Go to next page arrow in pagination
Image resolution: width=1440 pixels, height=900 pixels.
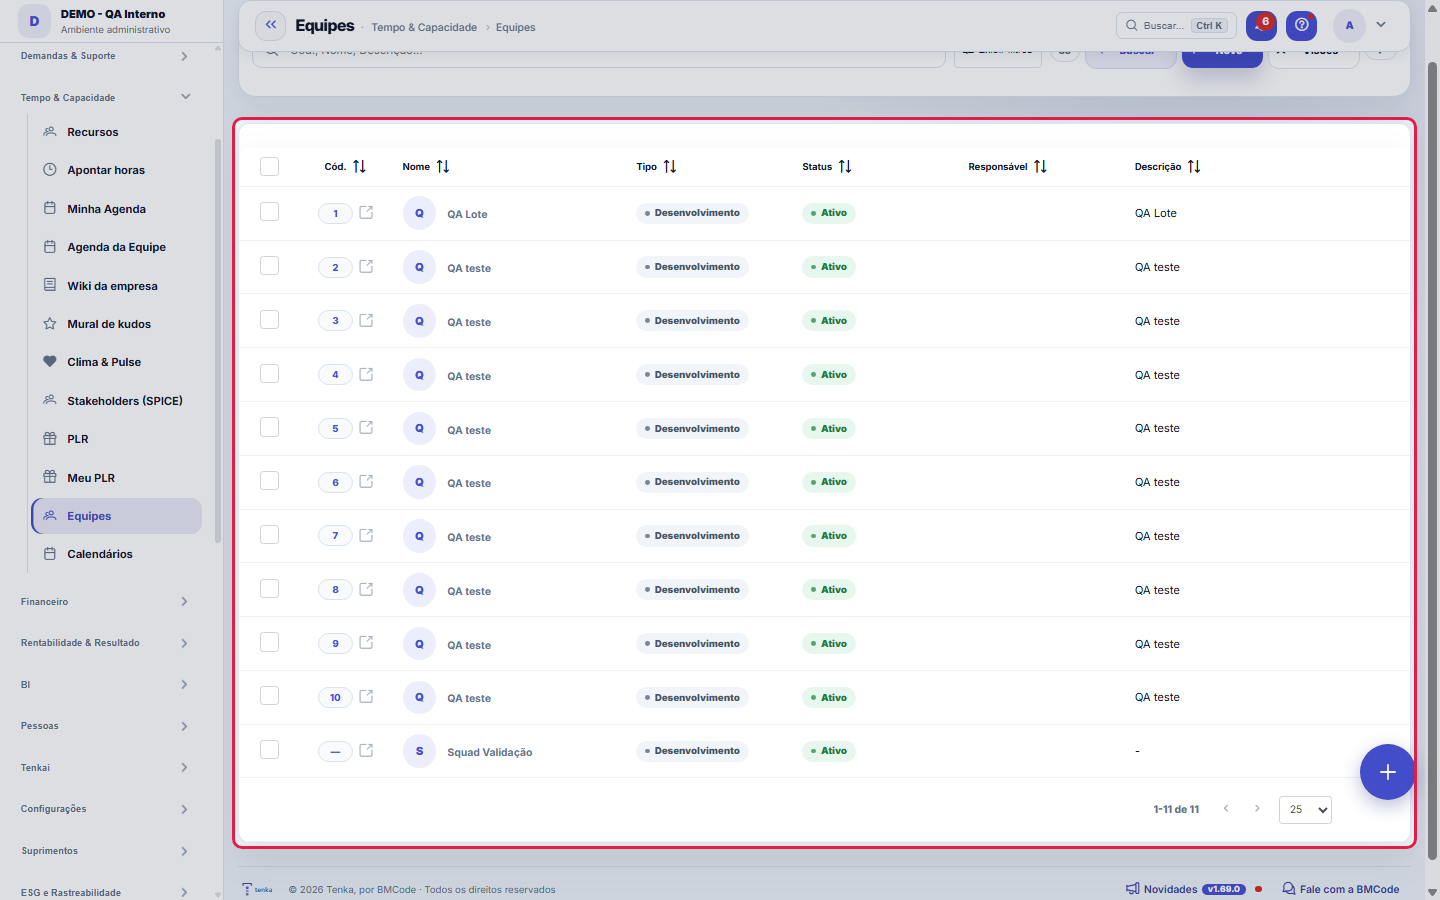(1257, 809)
